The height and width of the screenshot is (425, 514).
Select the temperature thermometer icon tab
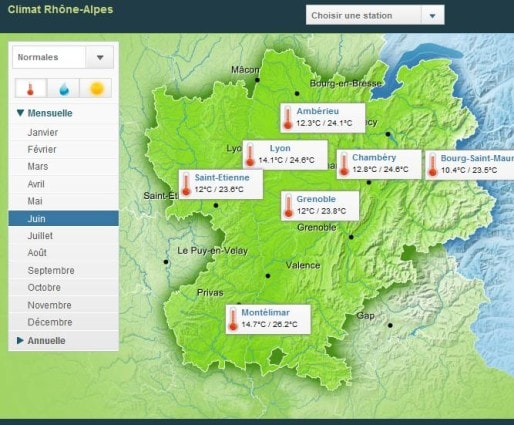pos(31,88)
